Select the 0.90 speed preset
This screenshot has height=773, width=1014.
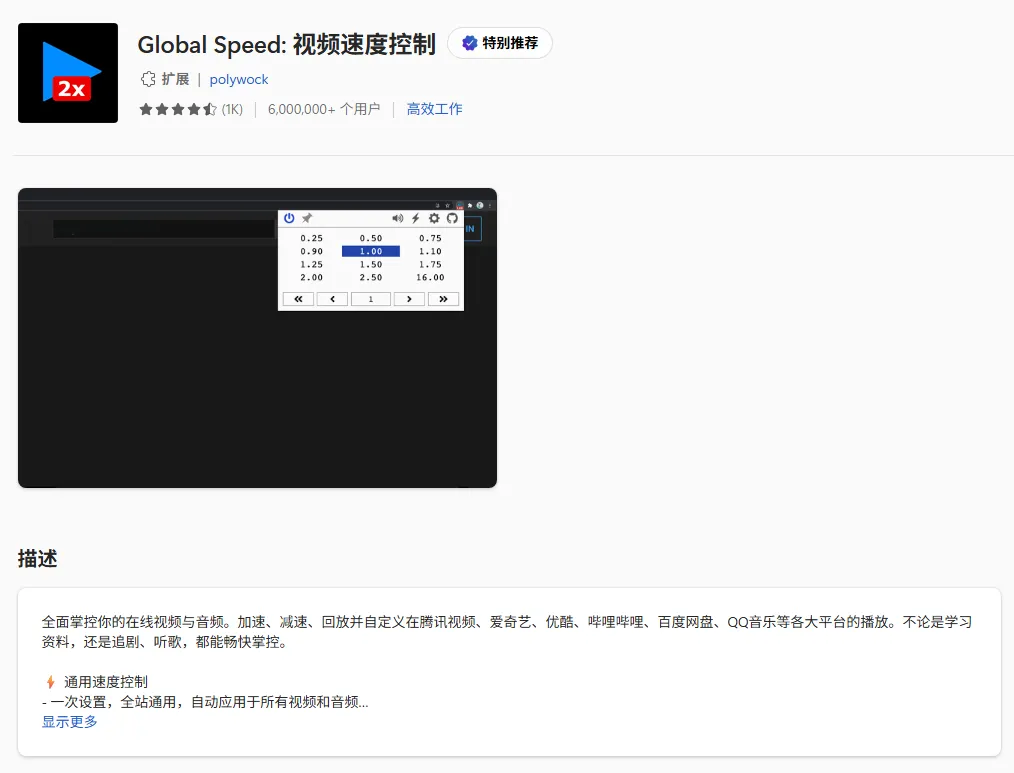coord(311,251)
